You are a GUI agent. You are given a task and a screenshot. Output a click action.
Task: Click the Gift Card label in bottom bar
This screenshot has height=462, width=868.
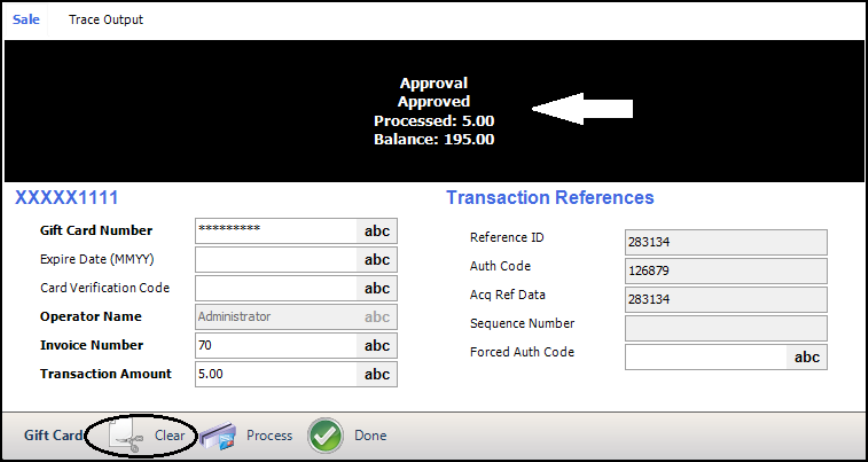coord(53,435)
